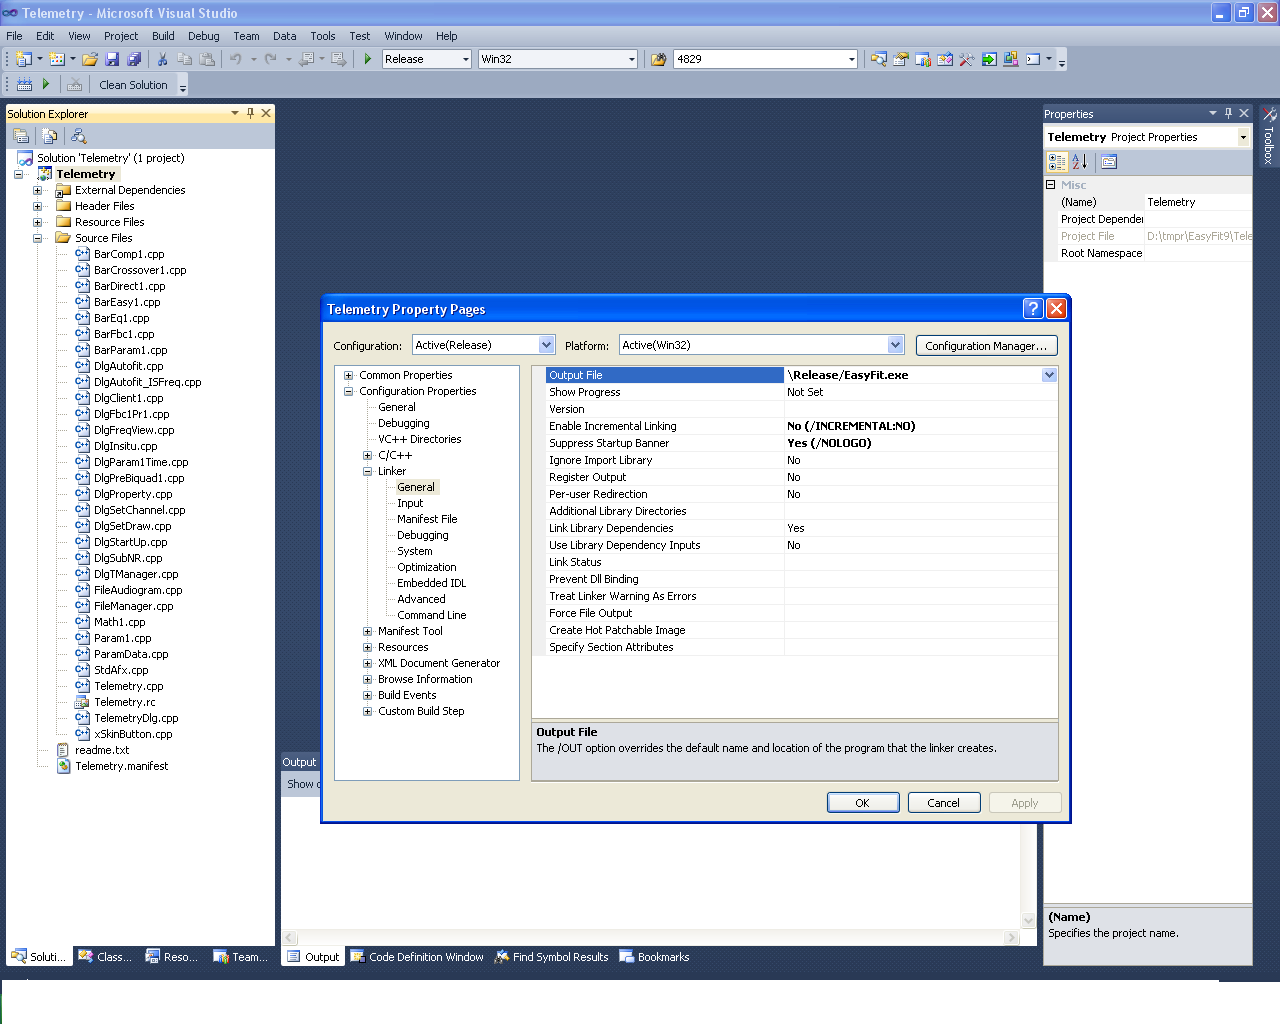Image resolution: width=1280 pixels, height=1024 pixels.
Task: Click Clean Solution toolbar button
Action: [133, 85]
